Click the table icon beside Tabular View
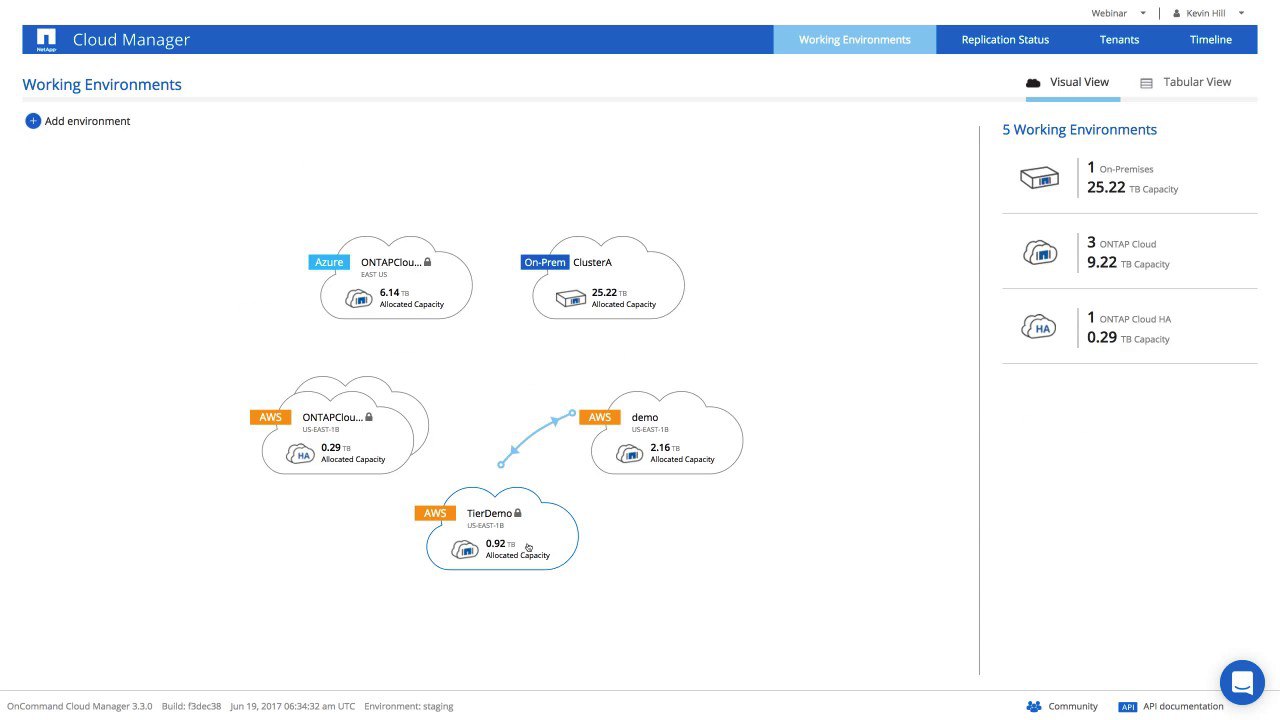The image size is (1280, 720). pyautogui.click(x=1147, y=83)
